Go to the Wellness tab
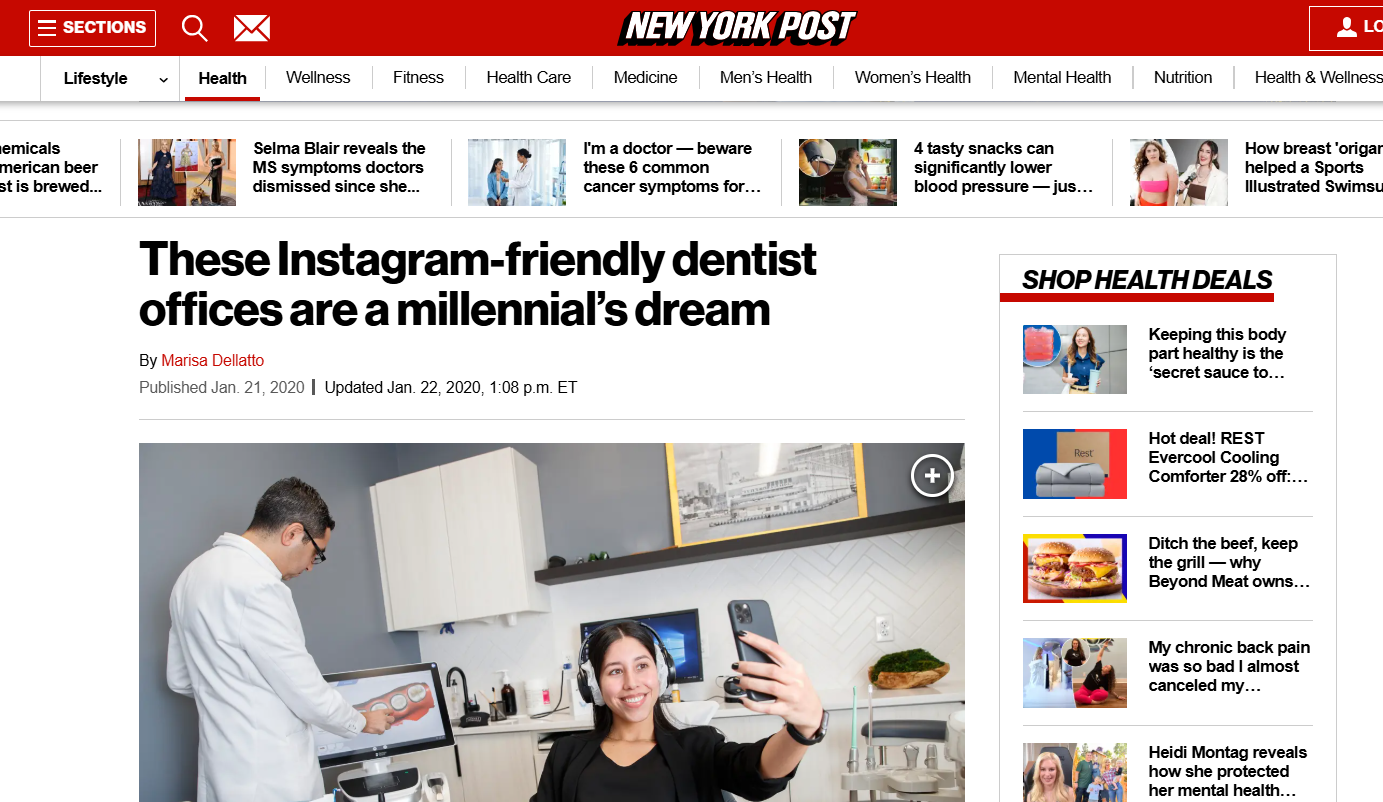This screenshot has width=1383, height=802. point(318,77)
